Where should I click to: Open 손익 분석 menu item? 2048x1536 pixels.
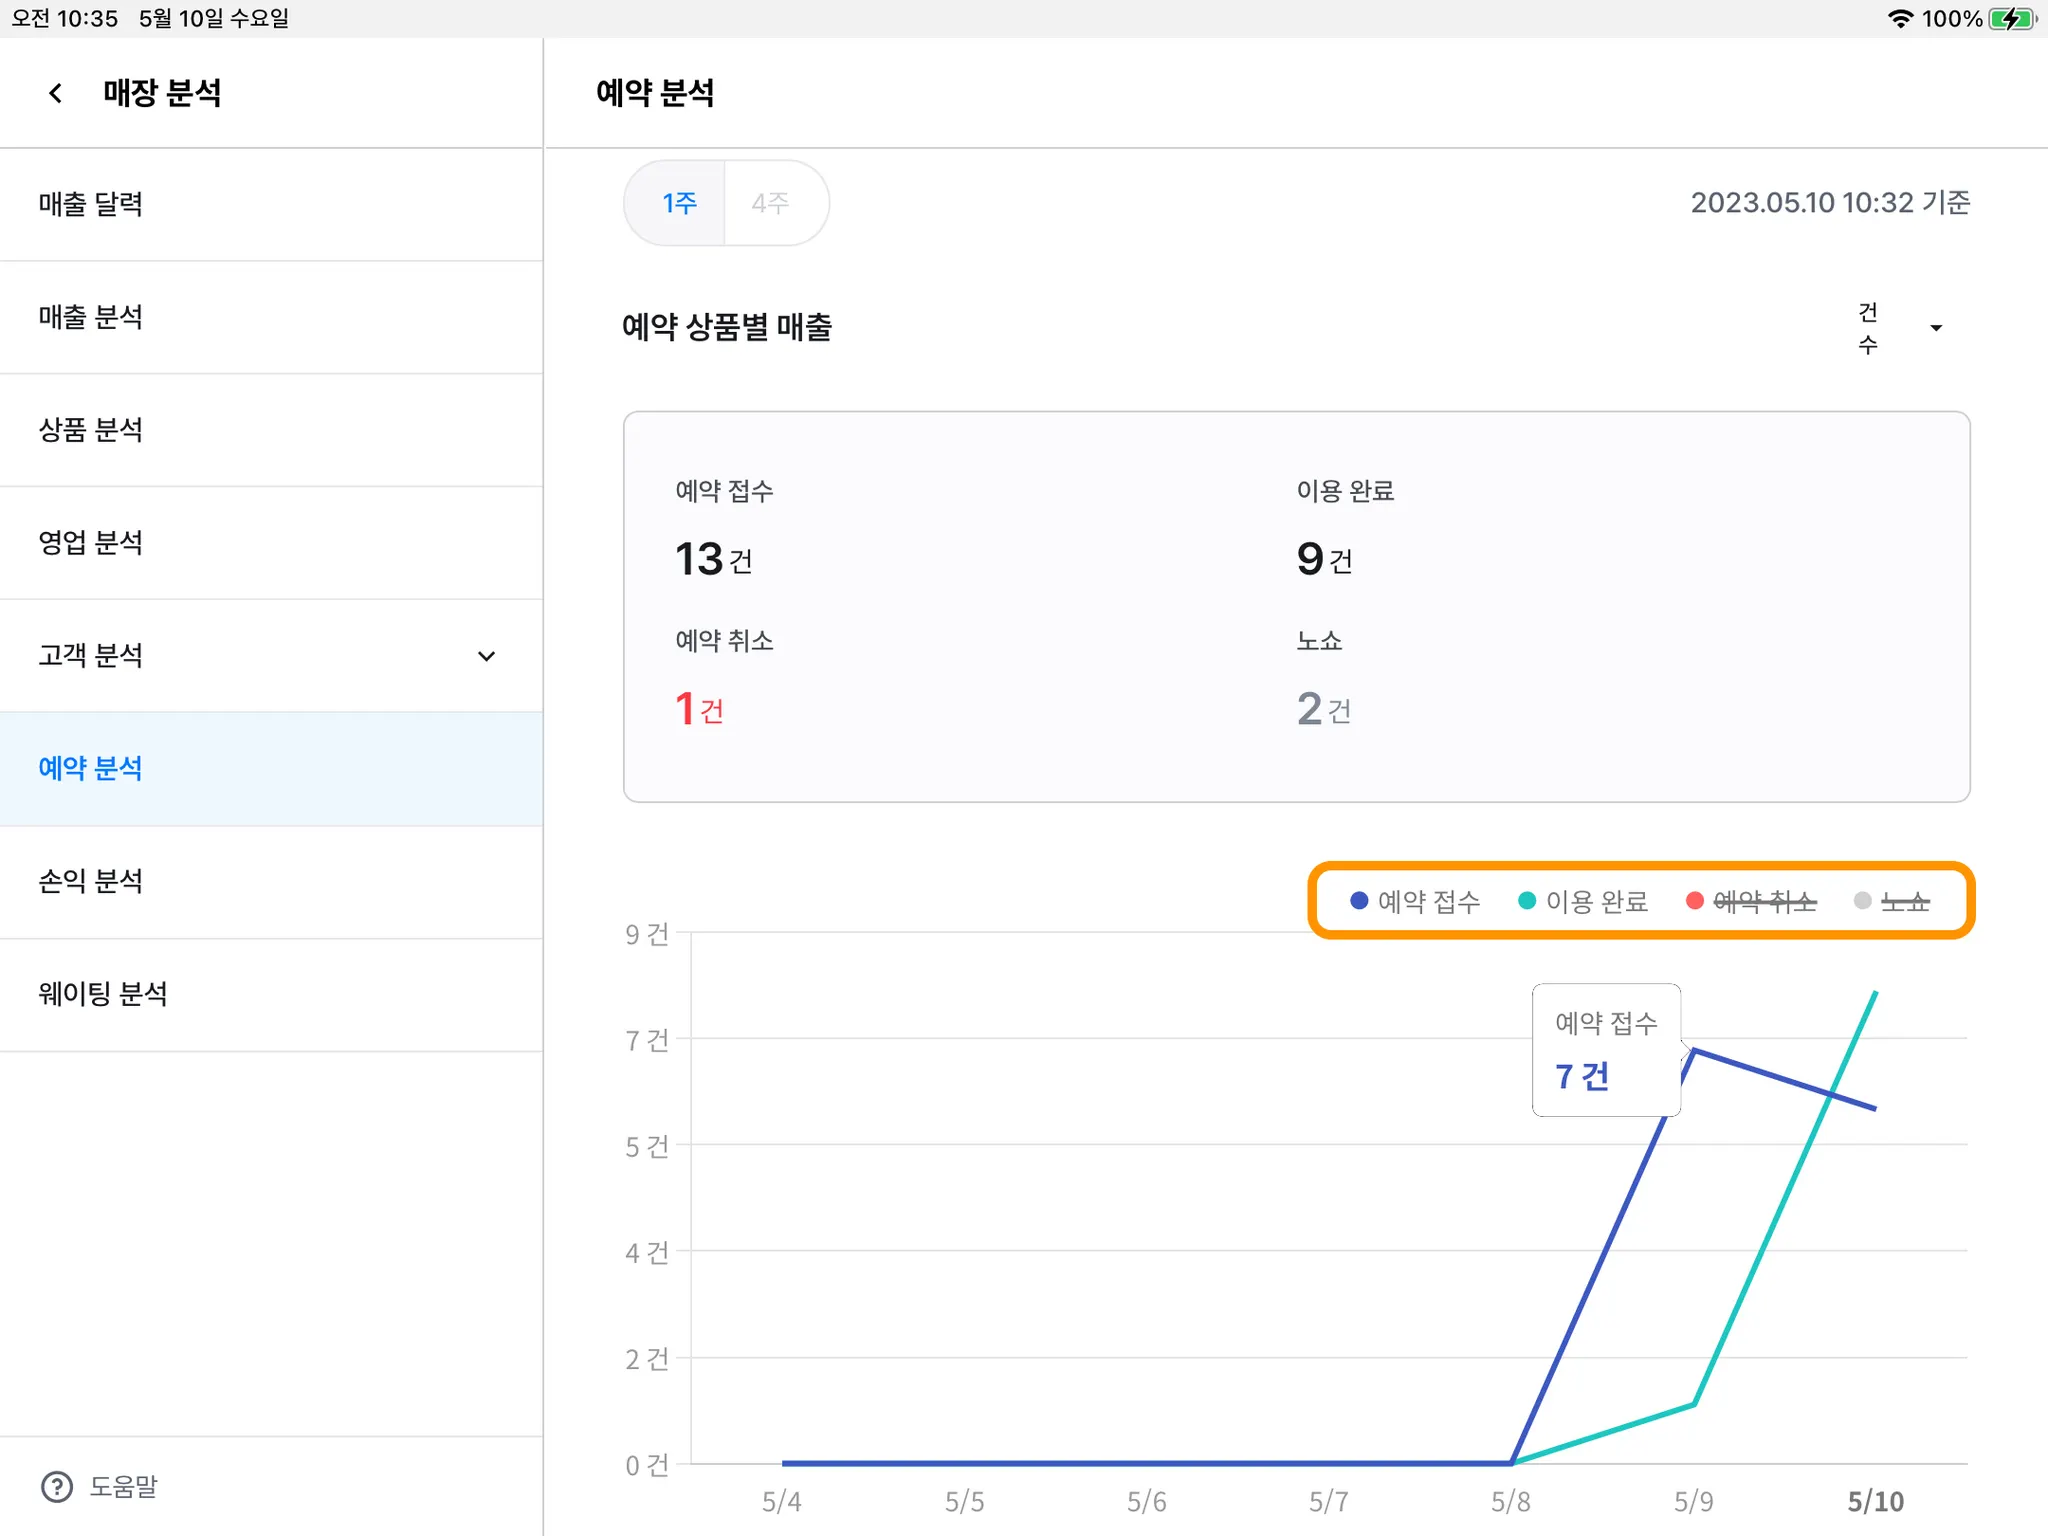coord(90,881)
